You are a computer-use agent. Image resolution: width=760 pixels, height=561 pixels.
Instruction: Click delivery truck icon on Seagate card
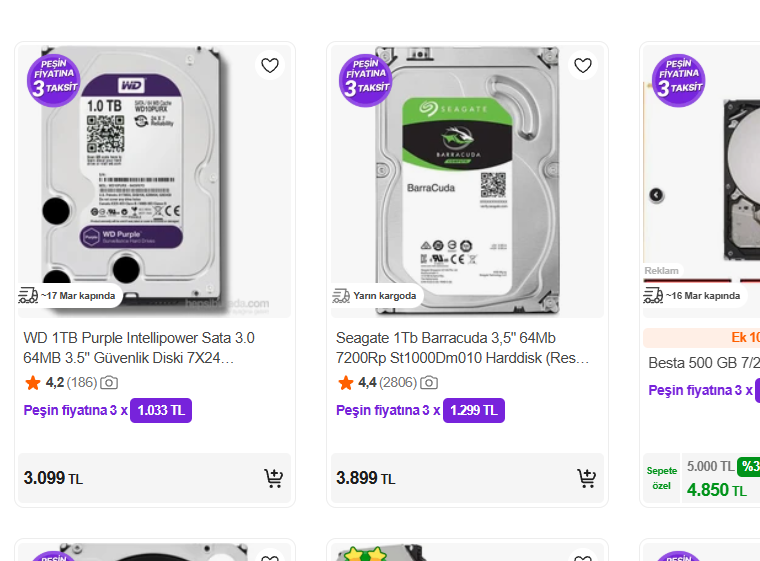(x=341, y=295)
